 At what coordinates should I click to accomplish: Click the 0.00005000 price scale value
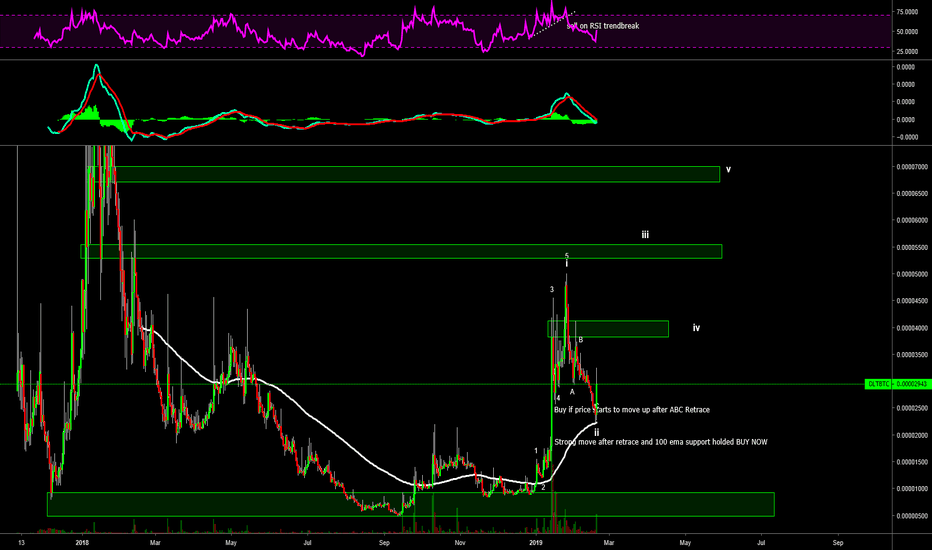(x=912, y=274)
